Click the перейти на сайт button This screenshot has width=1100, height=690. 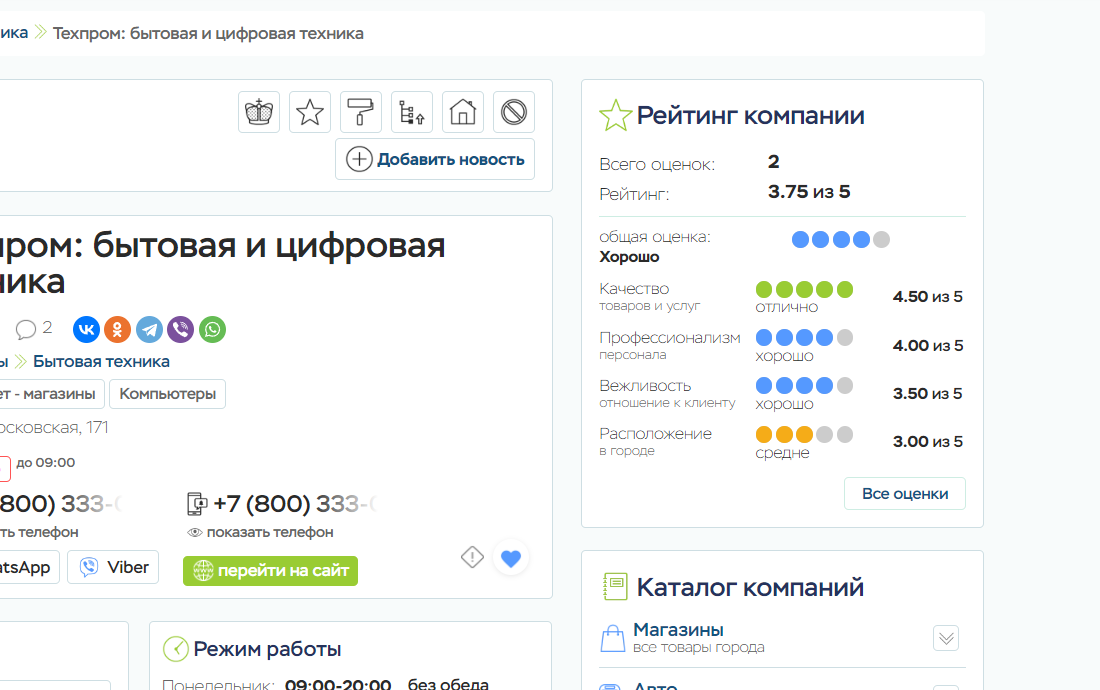point(270,571)
